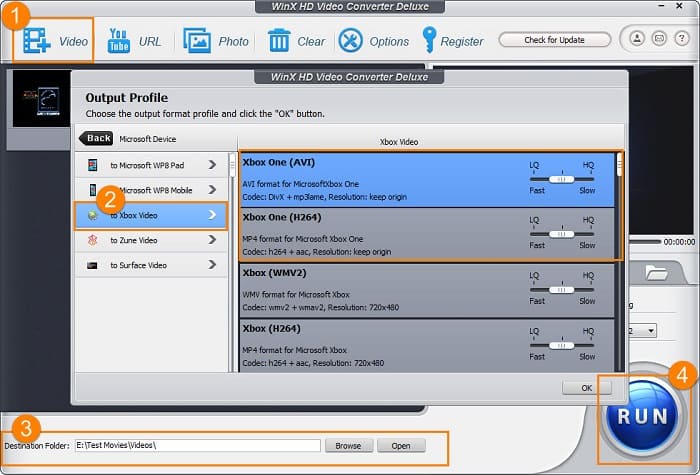This screenshot has width=700, height=475.
Task: Start conversion with the RUN button
Action: [x=643, y=417]
